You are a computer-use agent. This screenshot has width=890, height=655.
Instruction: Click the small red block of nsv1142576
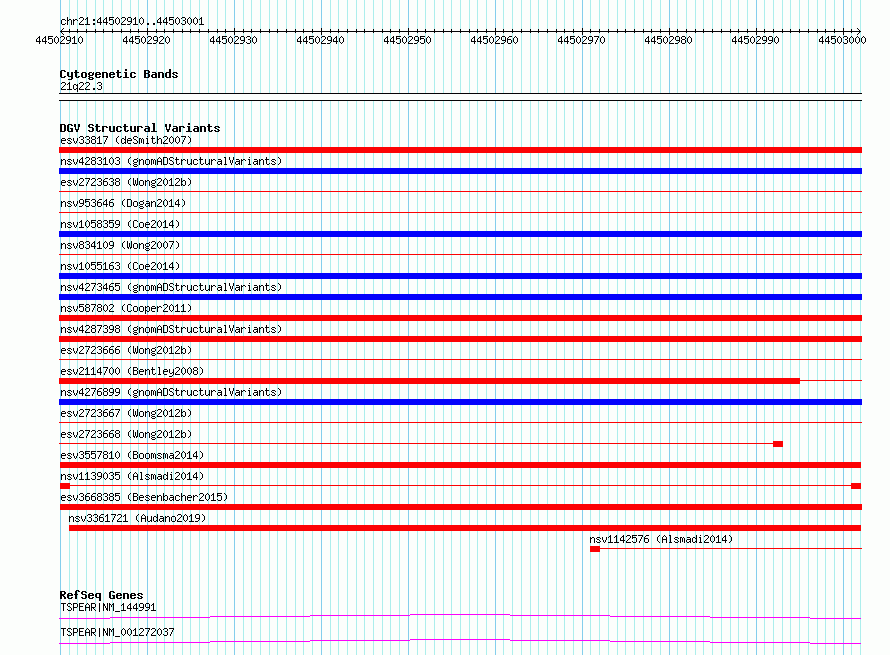tap(595, 549)
